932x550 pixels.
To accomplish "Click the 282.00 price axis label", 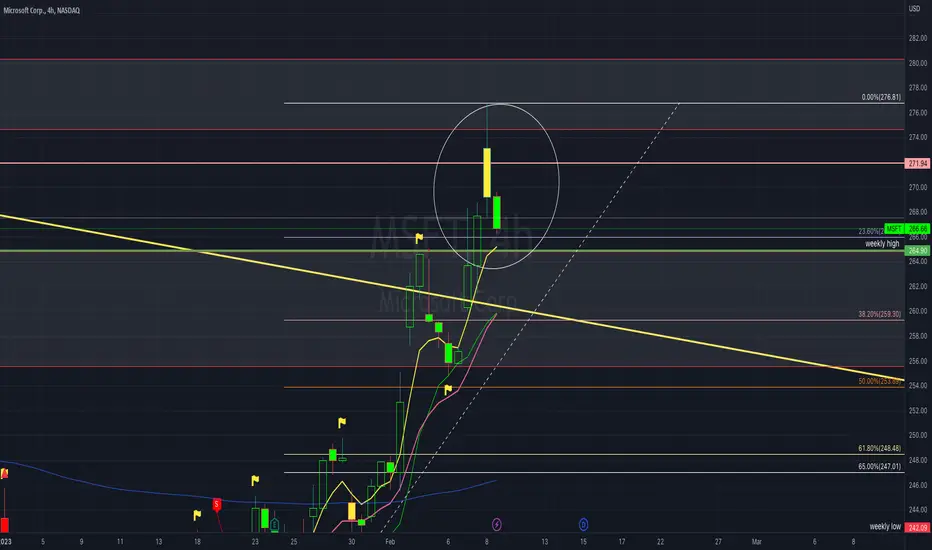I will pos(917,38).
